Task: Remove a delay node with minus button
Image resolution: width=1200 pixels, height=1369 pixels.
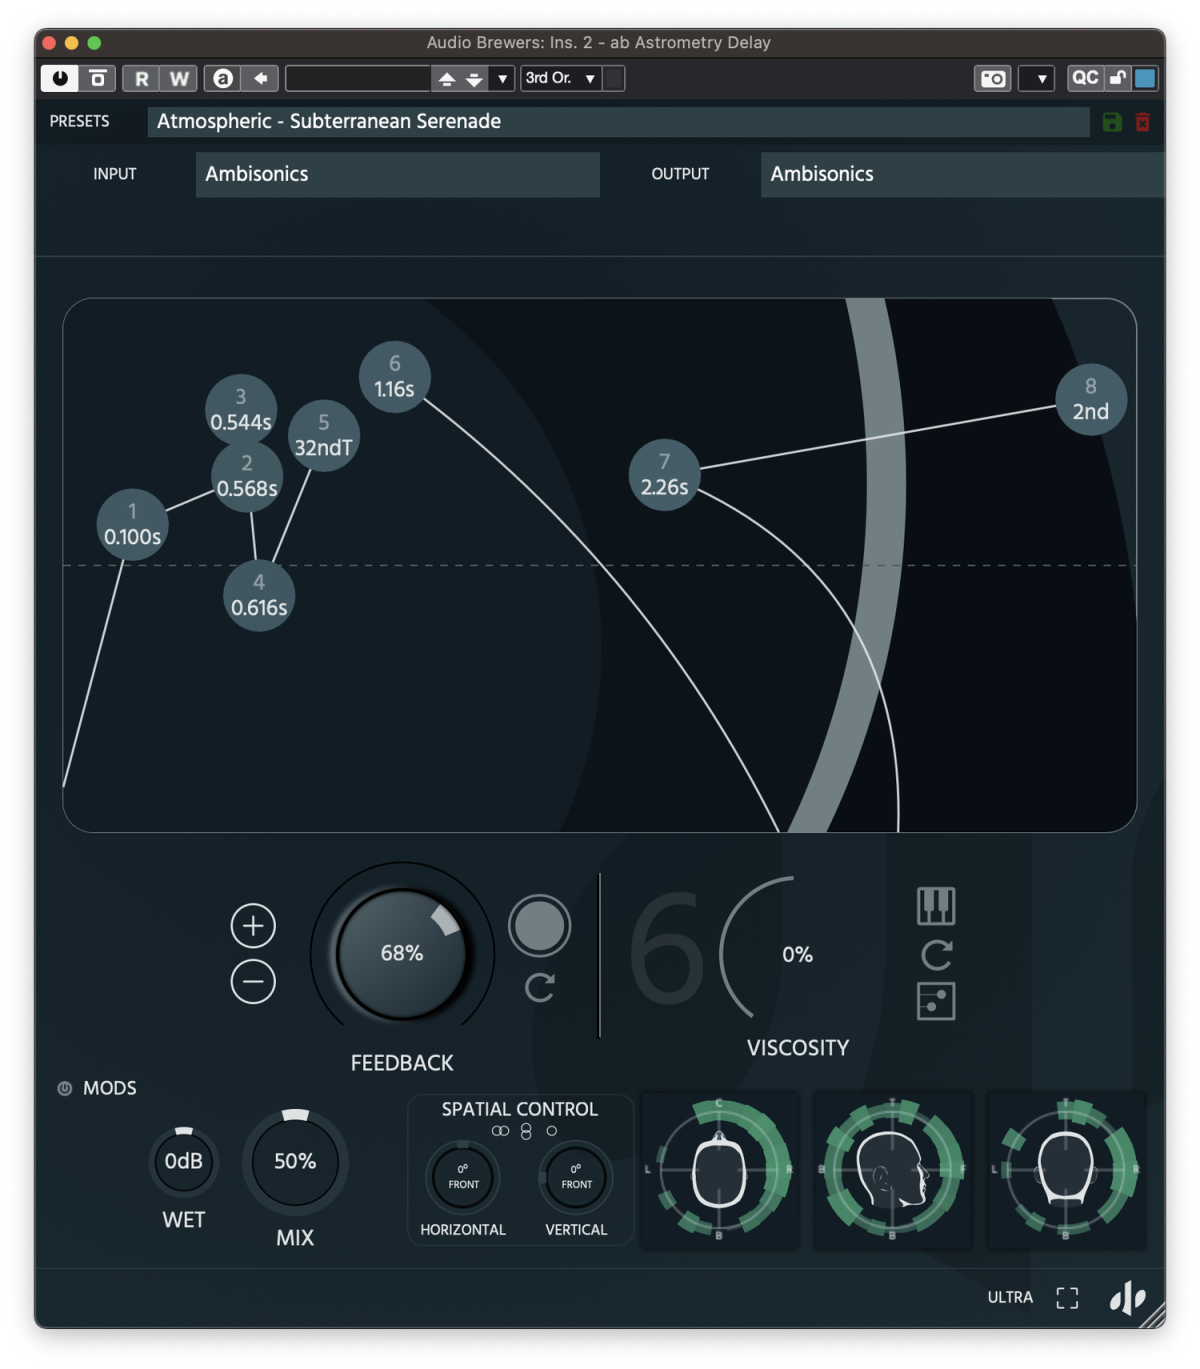Action: [253, 982]
